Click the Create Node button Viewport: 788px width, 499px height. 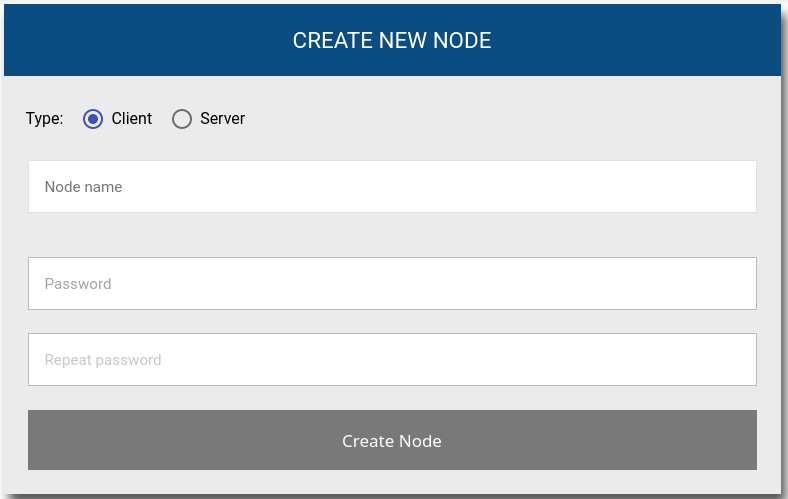(392, 440)
